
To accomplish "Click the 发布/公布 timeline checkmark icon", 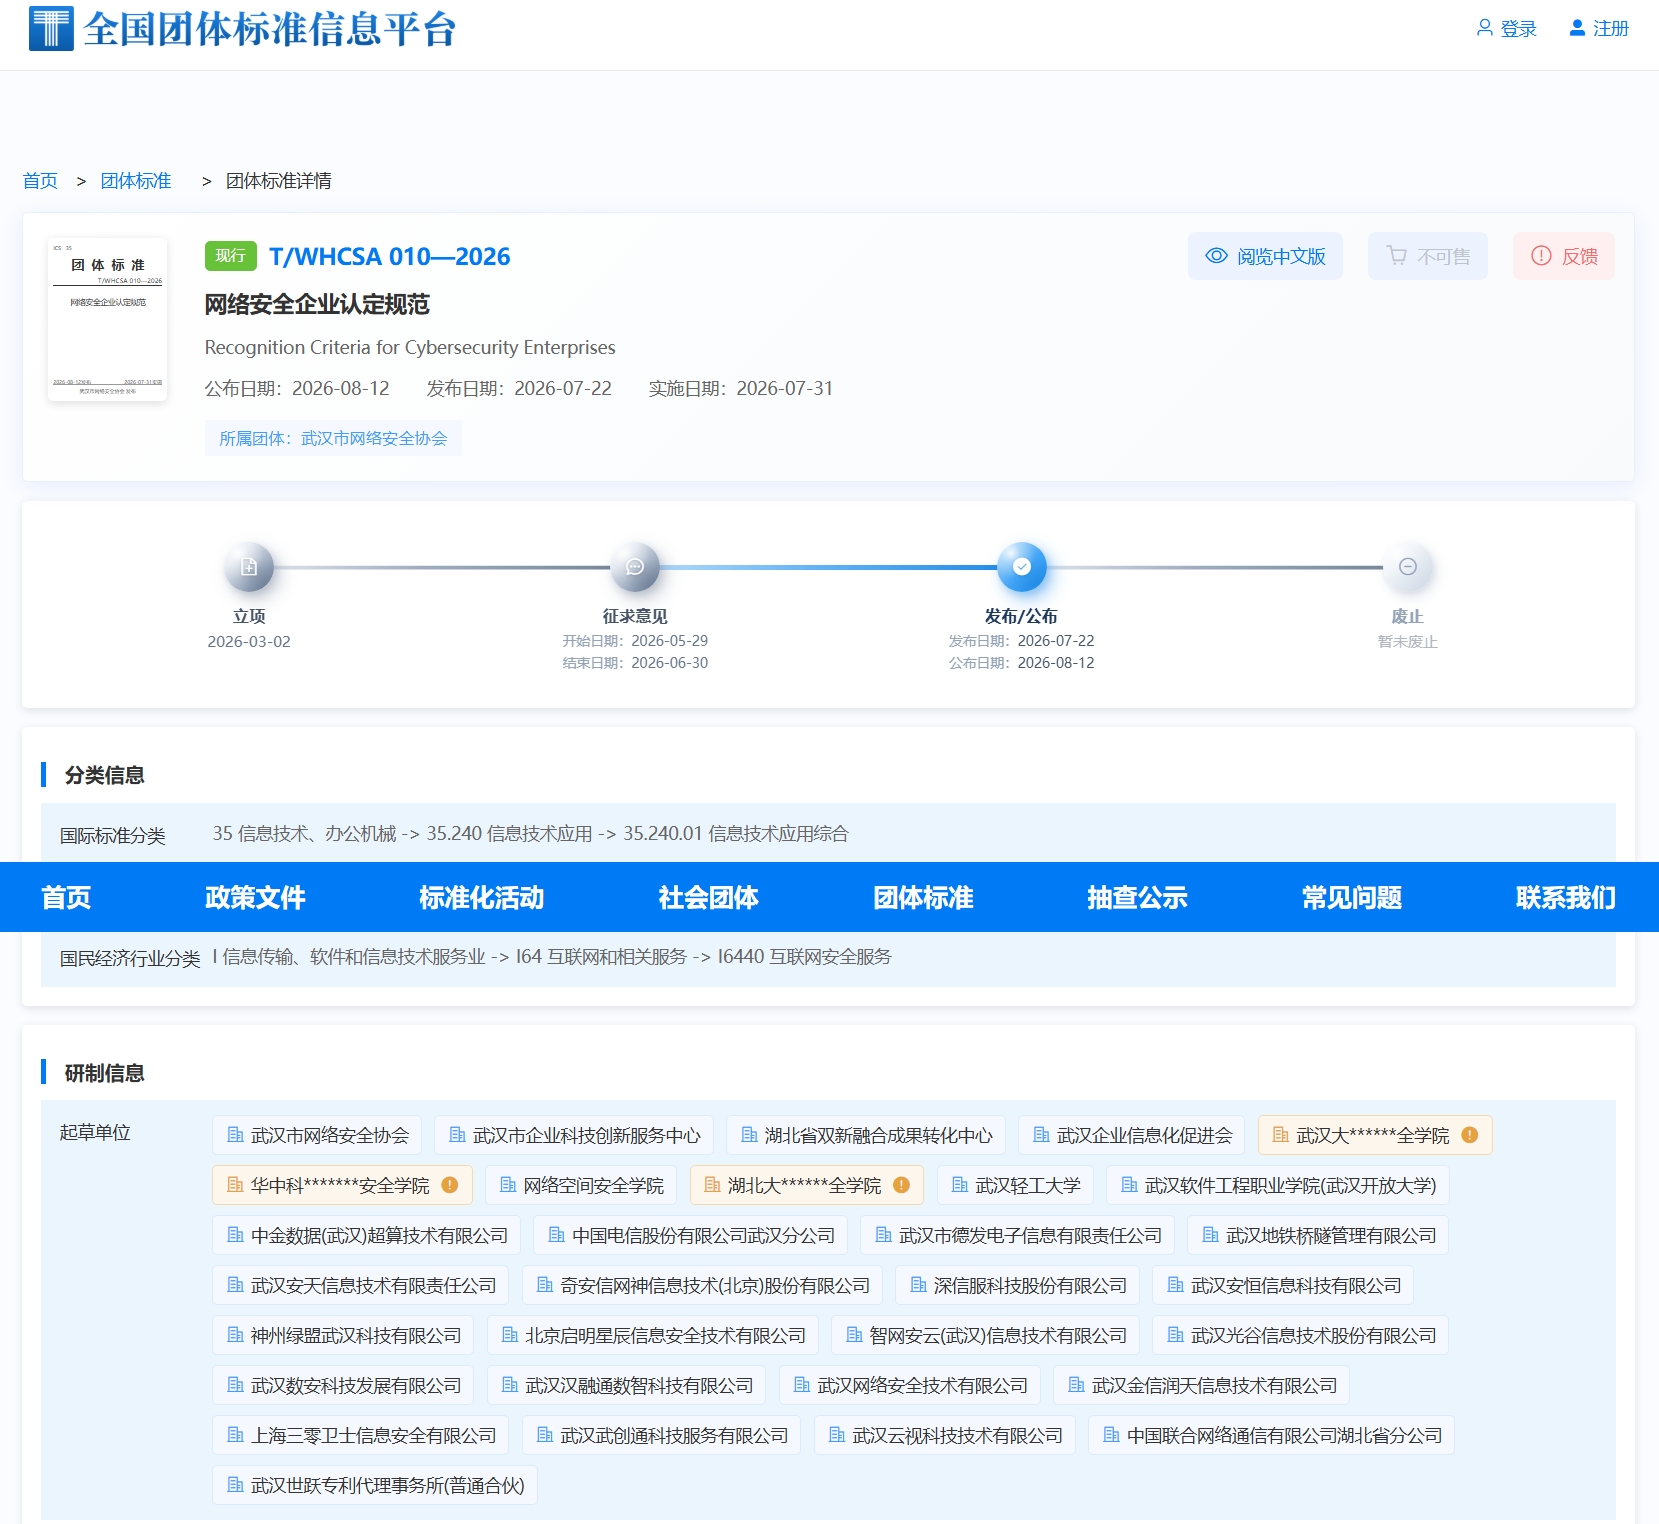I will [1022, 567].
